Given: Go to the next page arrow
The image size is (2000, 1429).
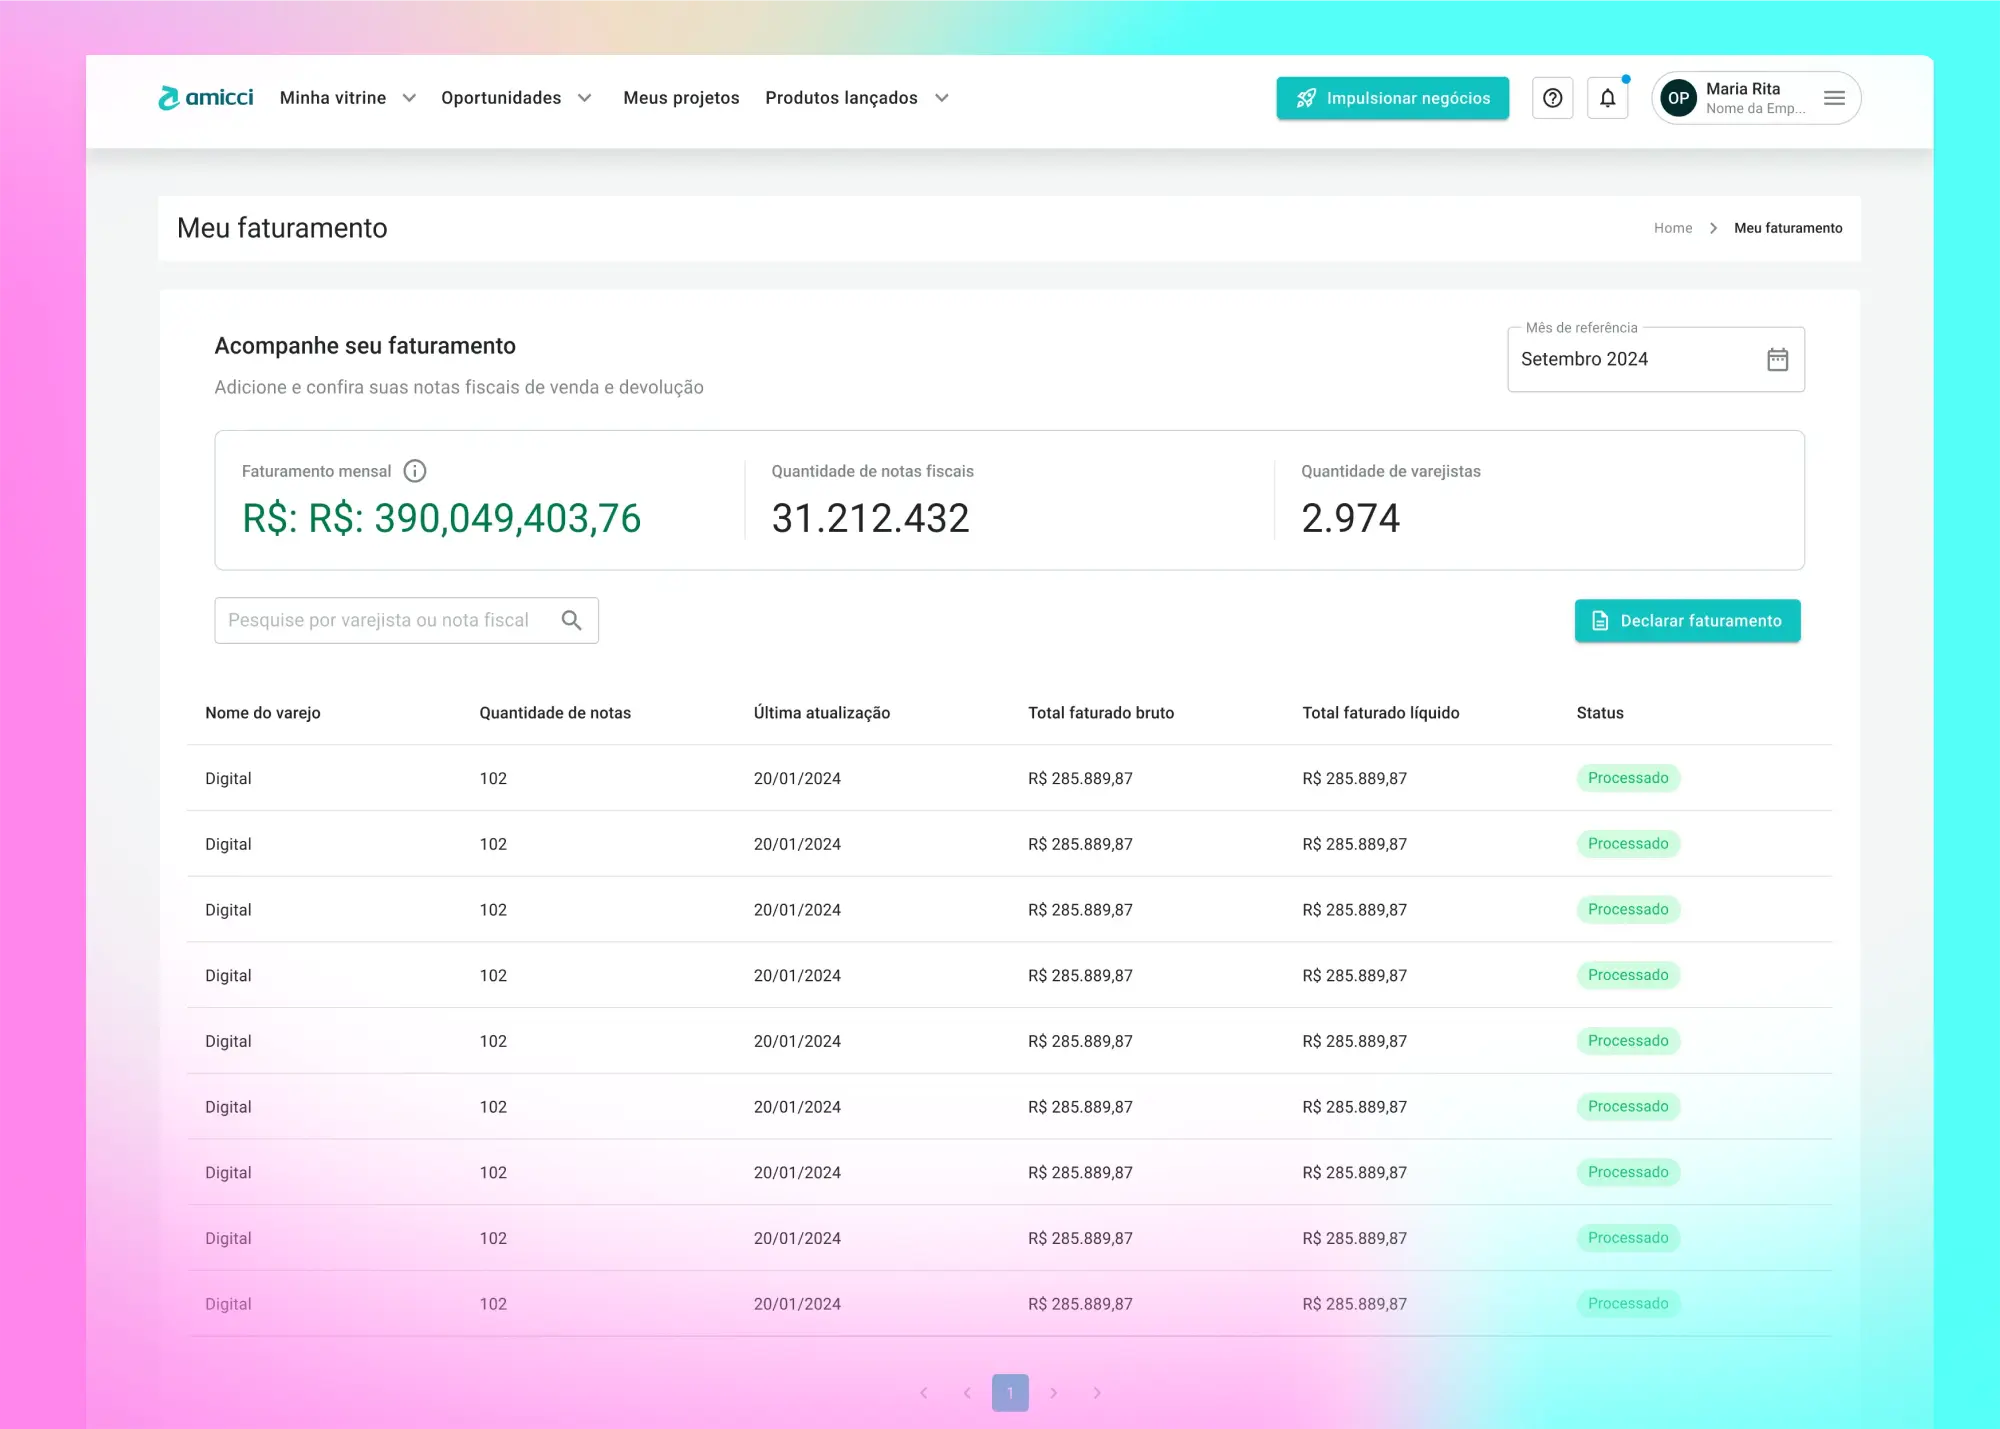Looking at the screenshot, I should (x=1053, y=1392).
